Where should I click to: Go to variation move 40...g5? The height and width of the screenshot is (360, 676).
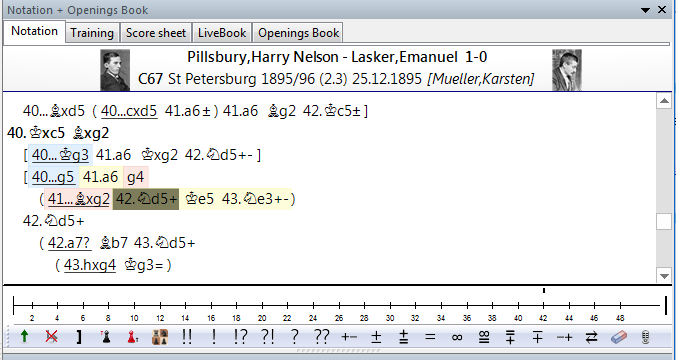point(53,177)
